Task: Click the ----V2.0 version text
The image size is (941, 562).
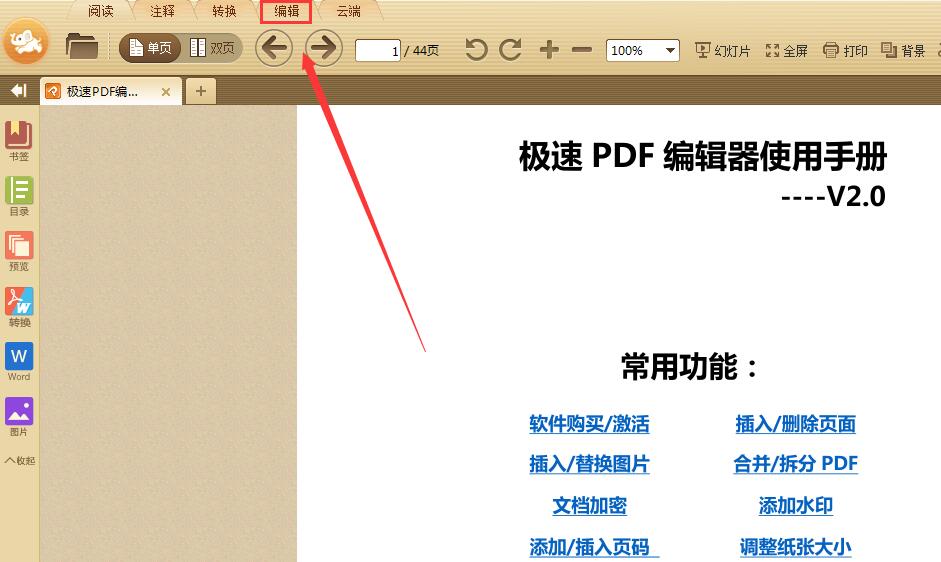Action: (x=834, y=196)
